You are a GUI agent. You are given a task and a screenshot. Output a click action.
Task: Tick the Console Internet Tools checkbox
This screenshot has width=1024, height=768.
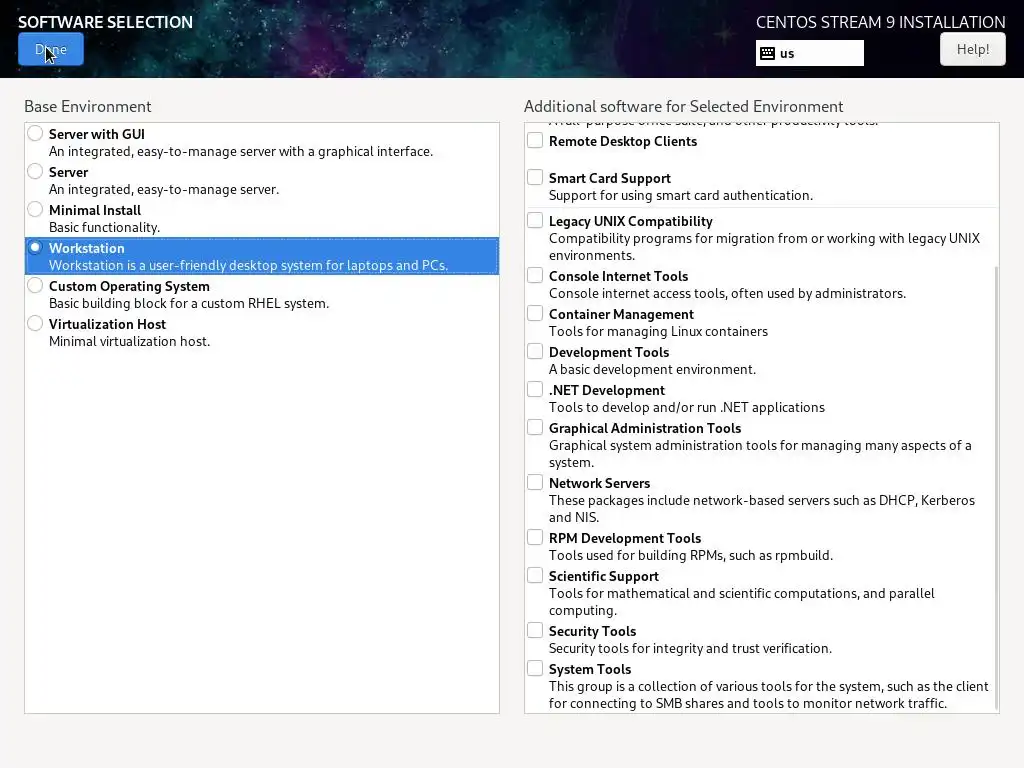(x=536, y=276)
